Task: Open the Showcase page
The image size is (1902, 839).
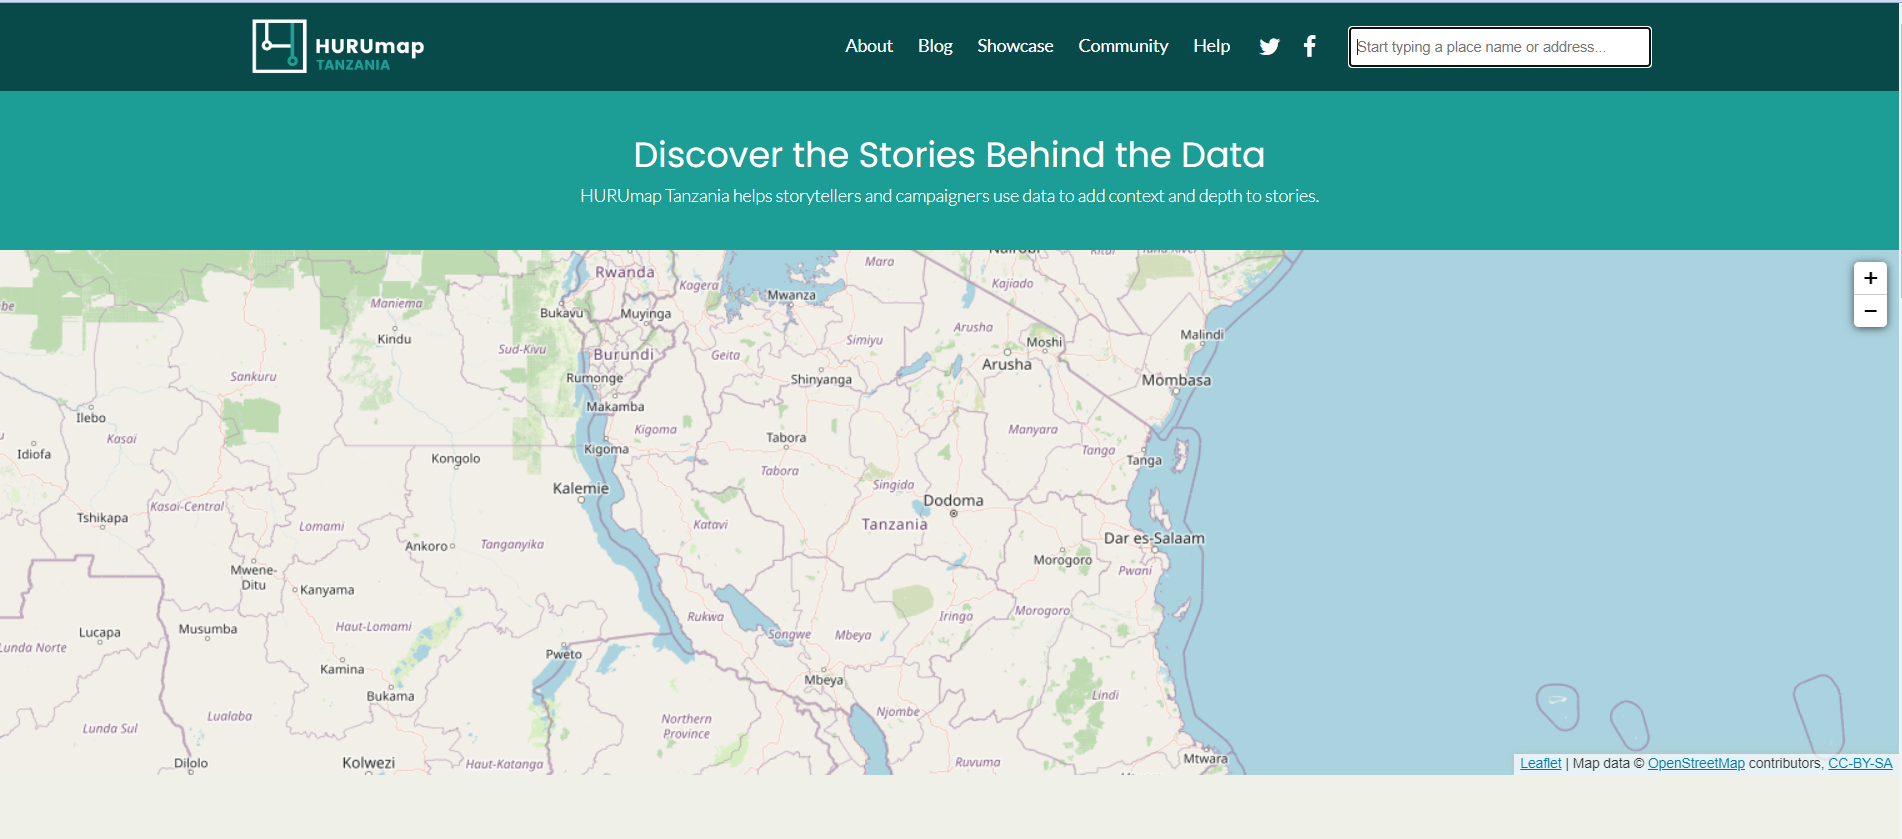Action: coord(1014,46)
